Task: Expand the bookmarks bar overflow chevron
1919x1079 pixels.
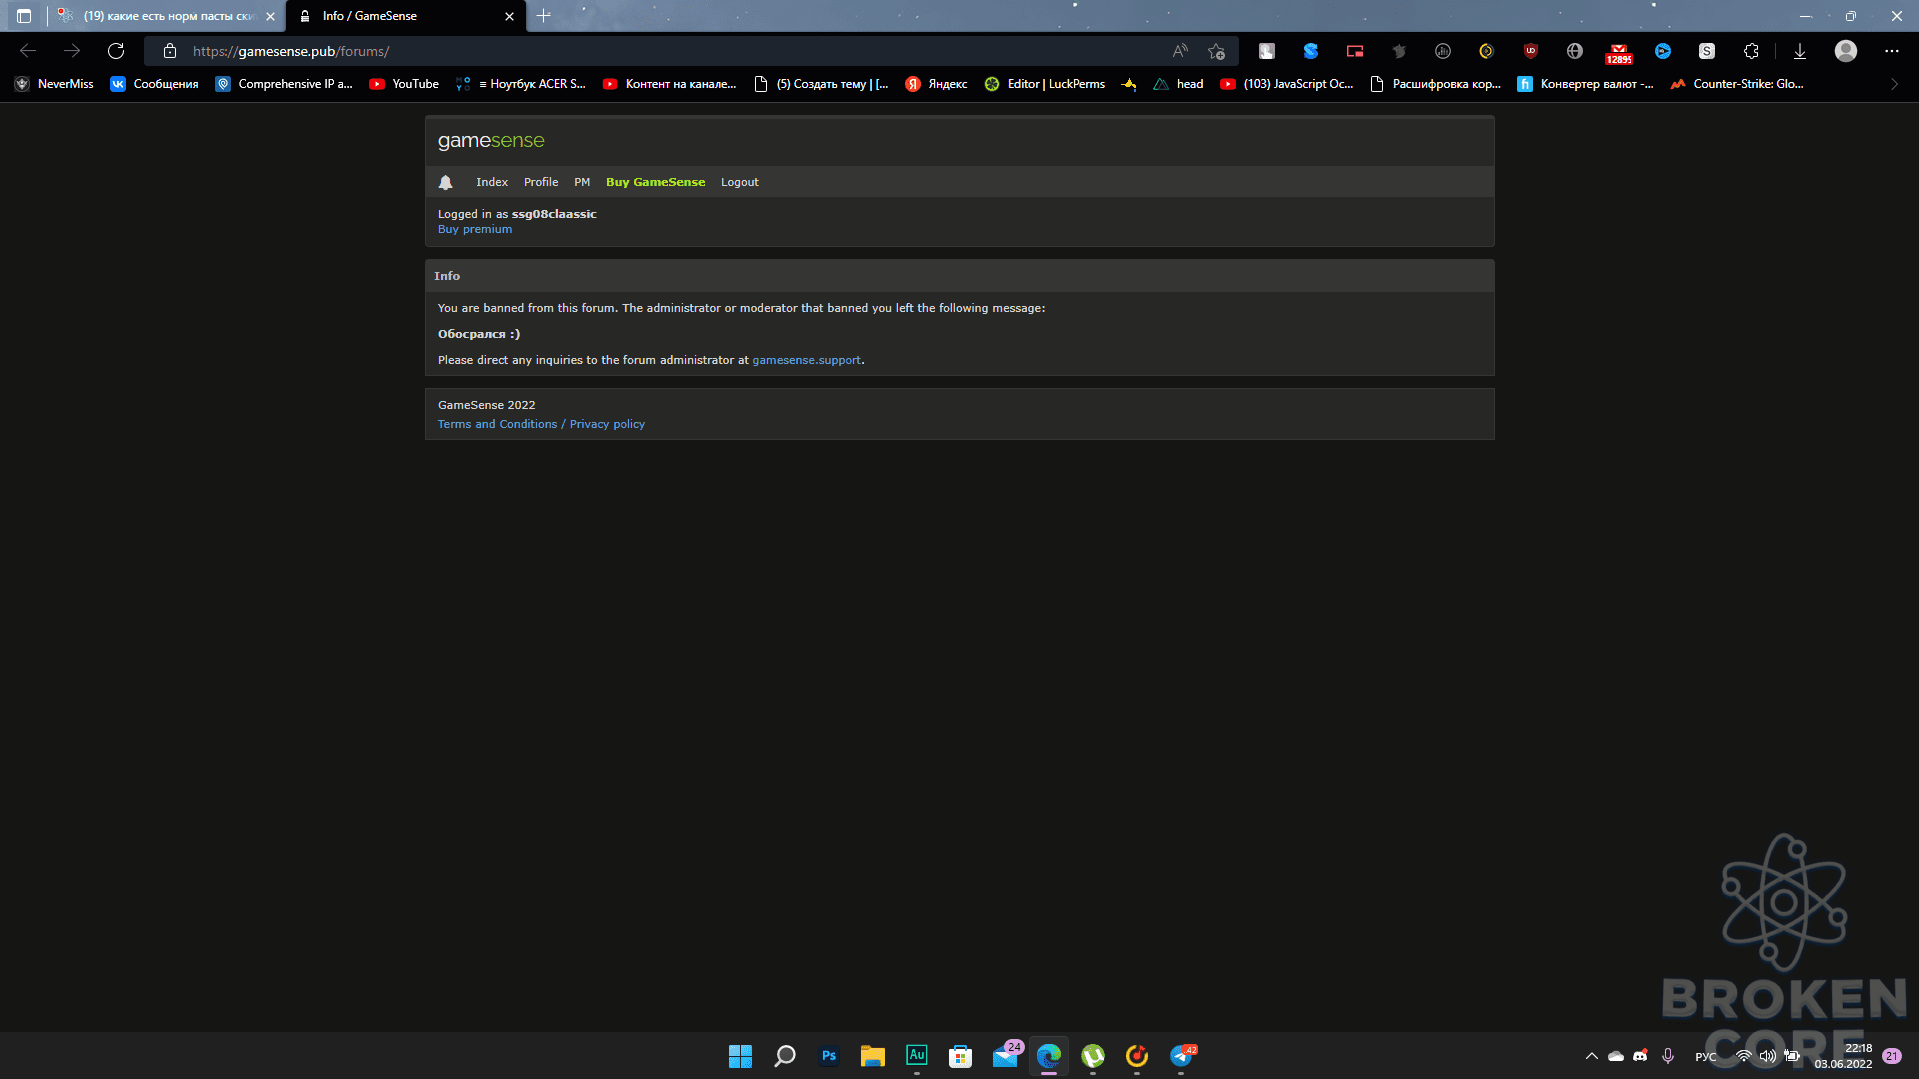Action: point(1894,84)
